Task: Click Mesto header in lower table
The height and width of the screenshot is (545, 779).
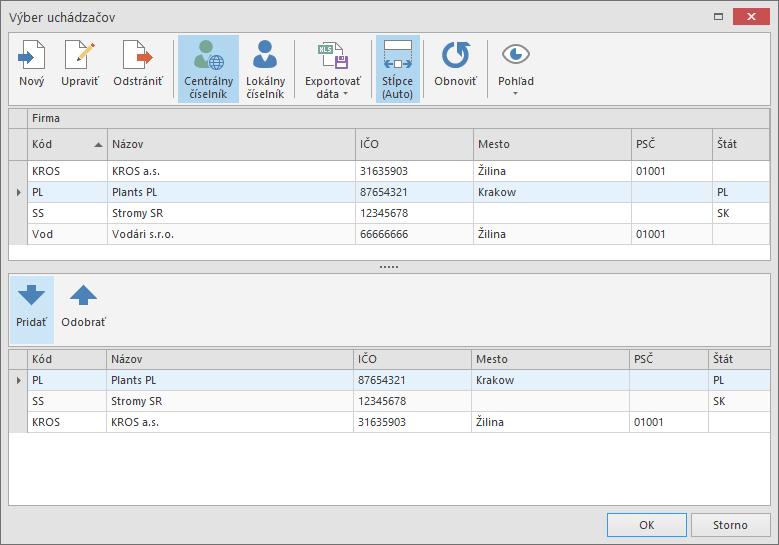Action: point(550,359)
